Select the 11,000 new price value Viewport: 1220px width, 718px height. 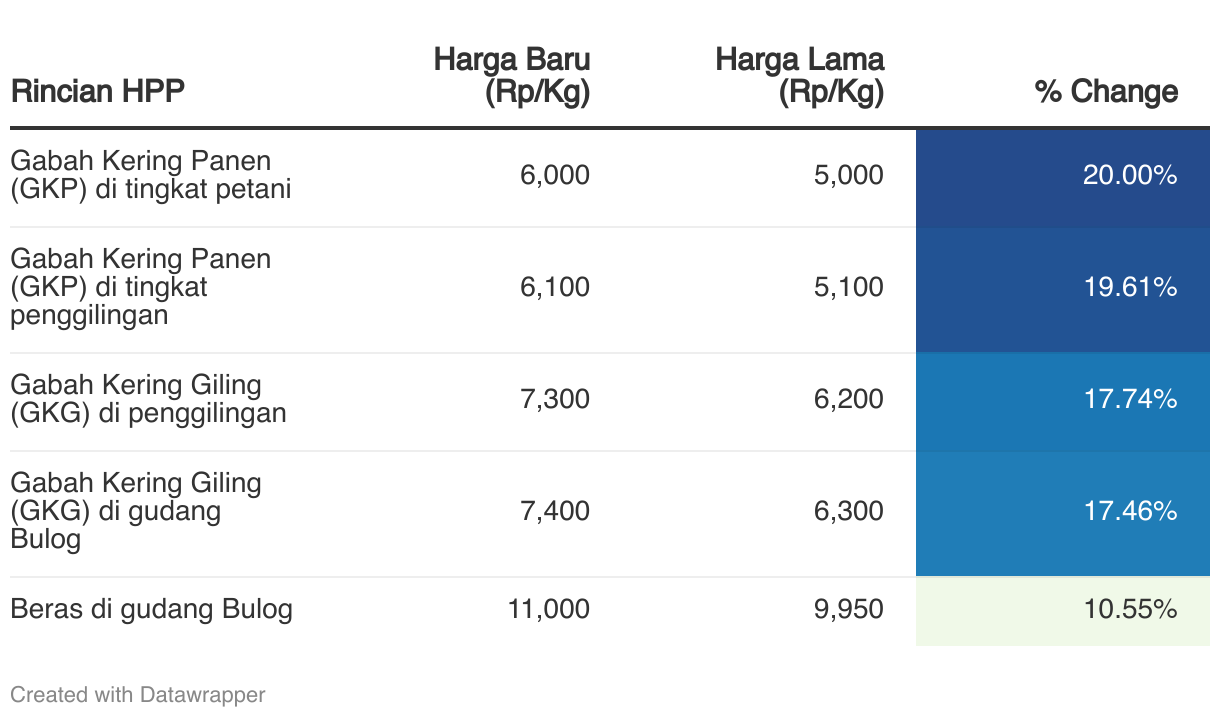[547, 609]
